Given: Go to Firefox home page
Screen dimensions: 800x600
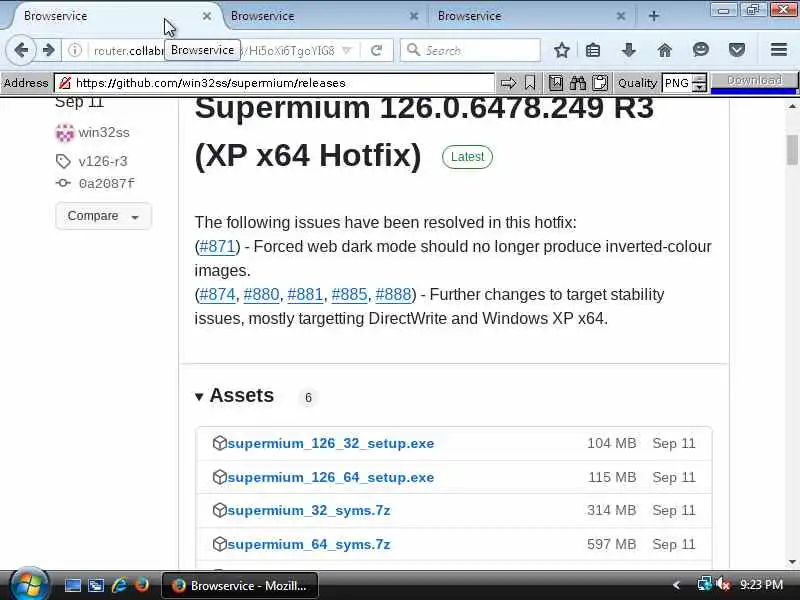Looking at the screenshot, I should click(x=664, y=50).
